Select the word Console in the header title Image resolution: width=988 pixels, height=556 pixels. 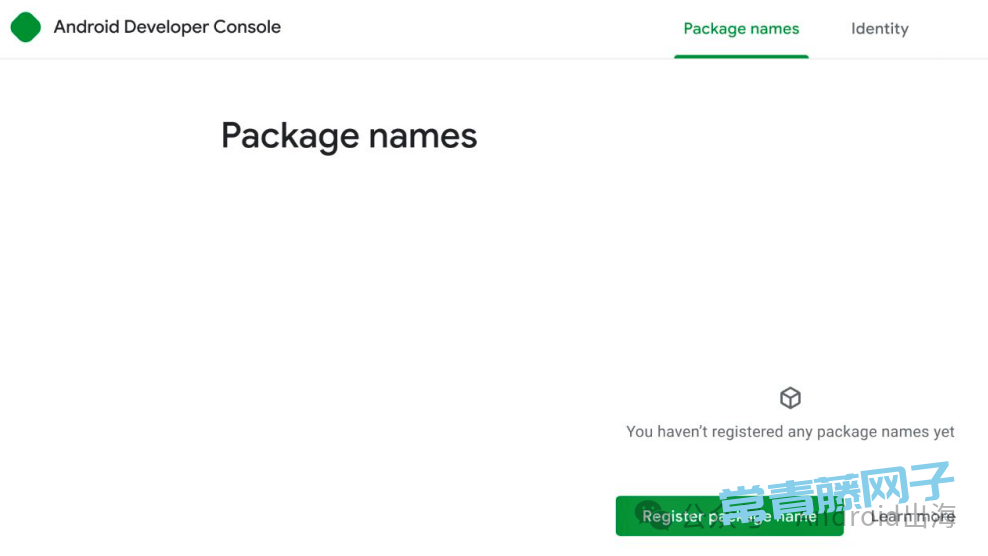click(x=247, y=27)
